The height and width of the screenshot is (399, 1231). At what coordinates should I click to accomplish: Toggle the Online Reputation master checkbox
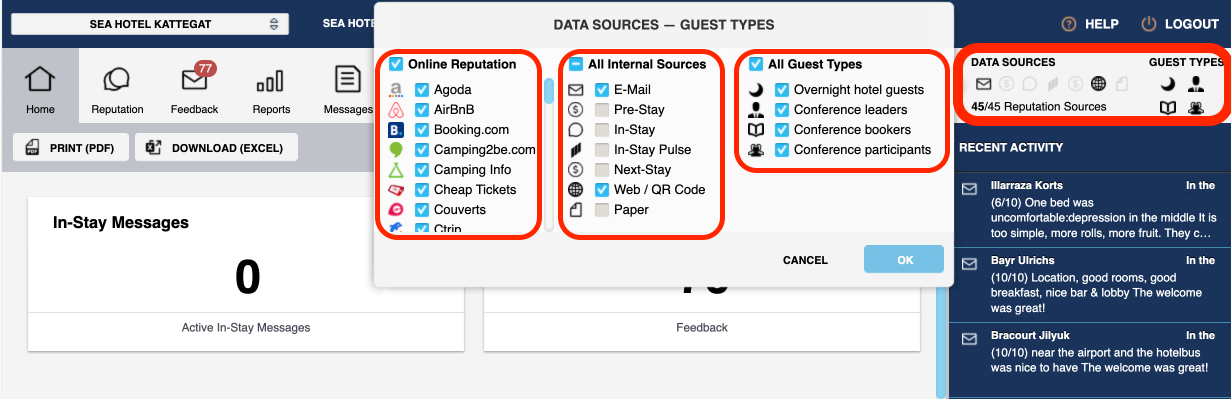click(x=397, y=64)
